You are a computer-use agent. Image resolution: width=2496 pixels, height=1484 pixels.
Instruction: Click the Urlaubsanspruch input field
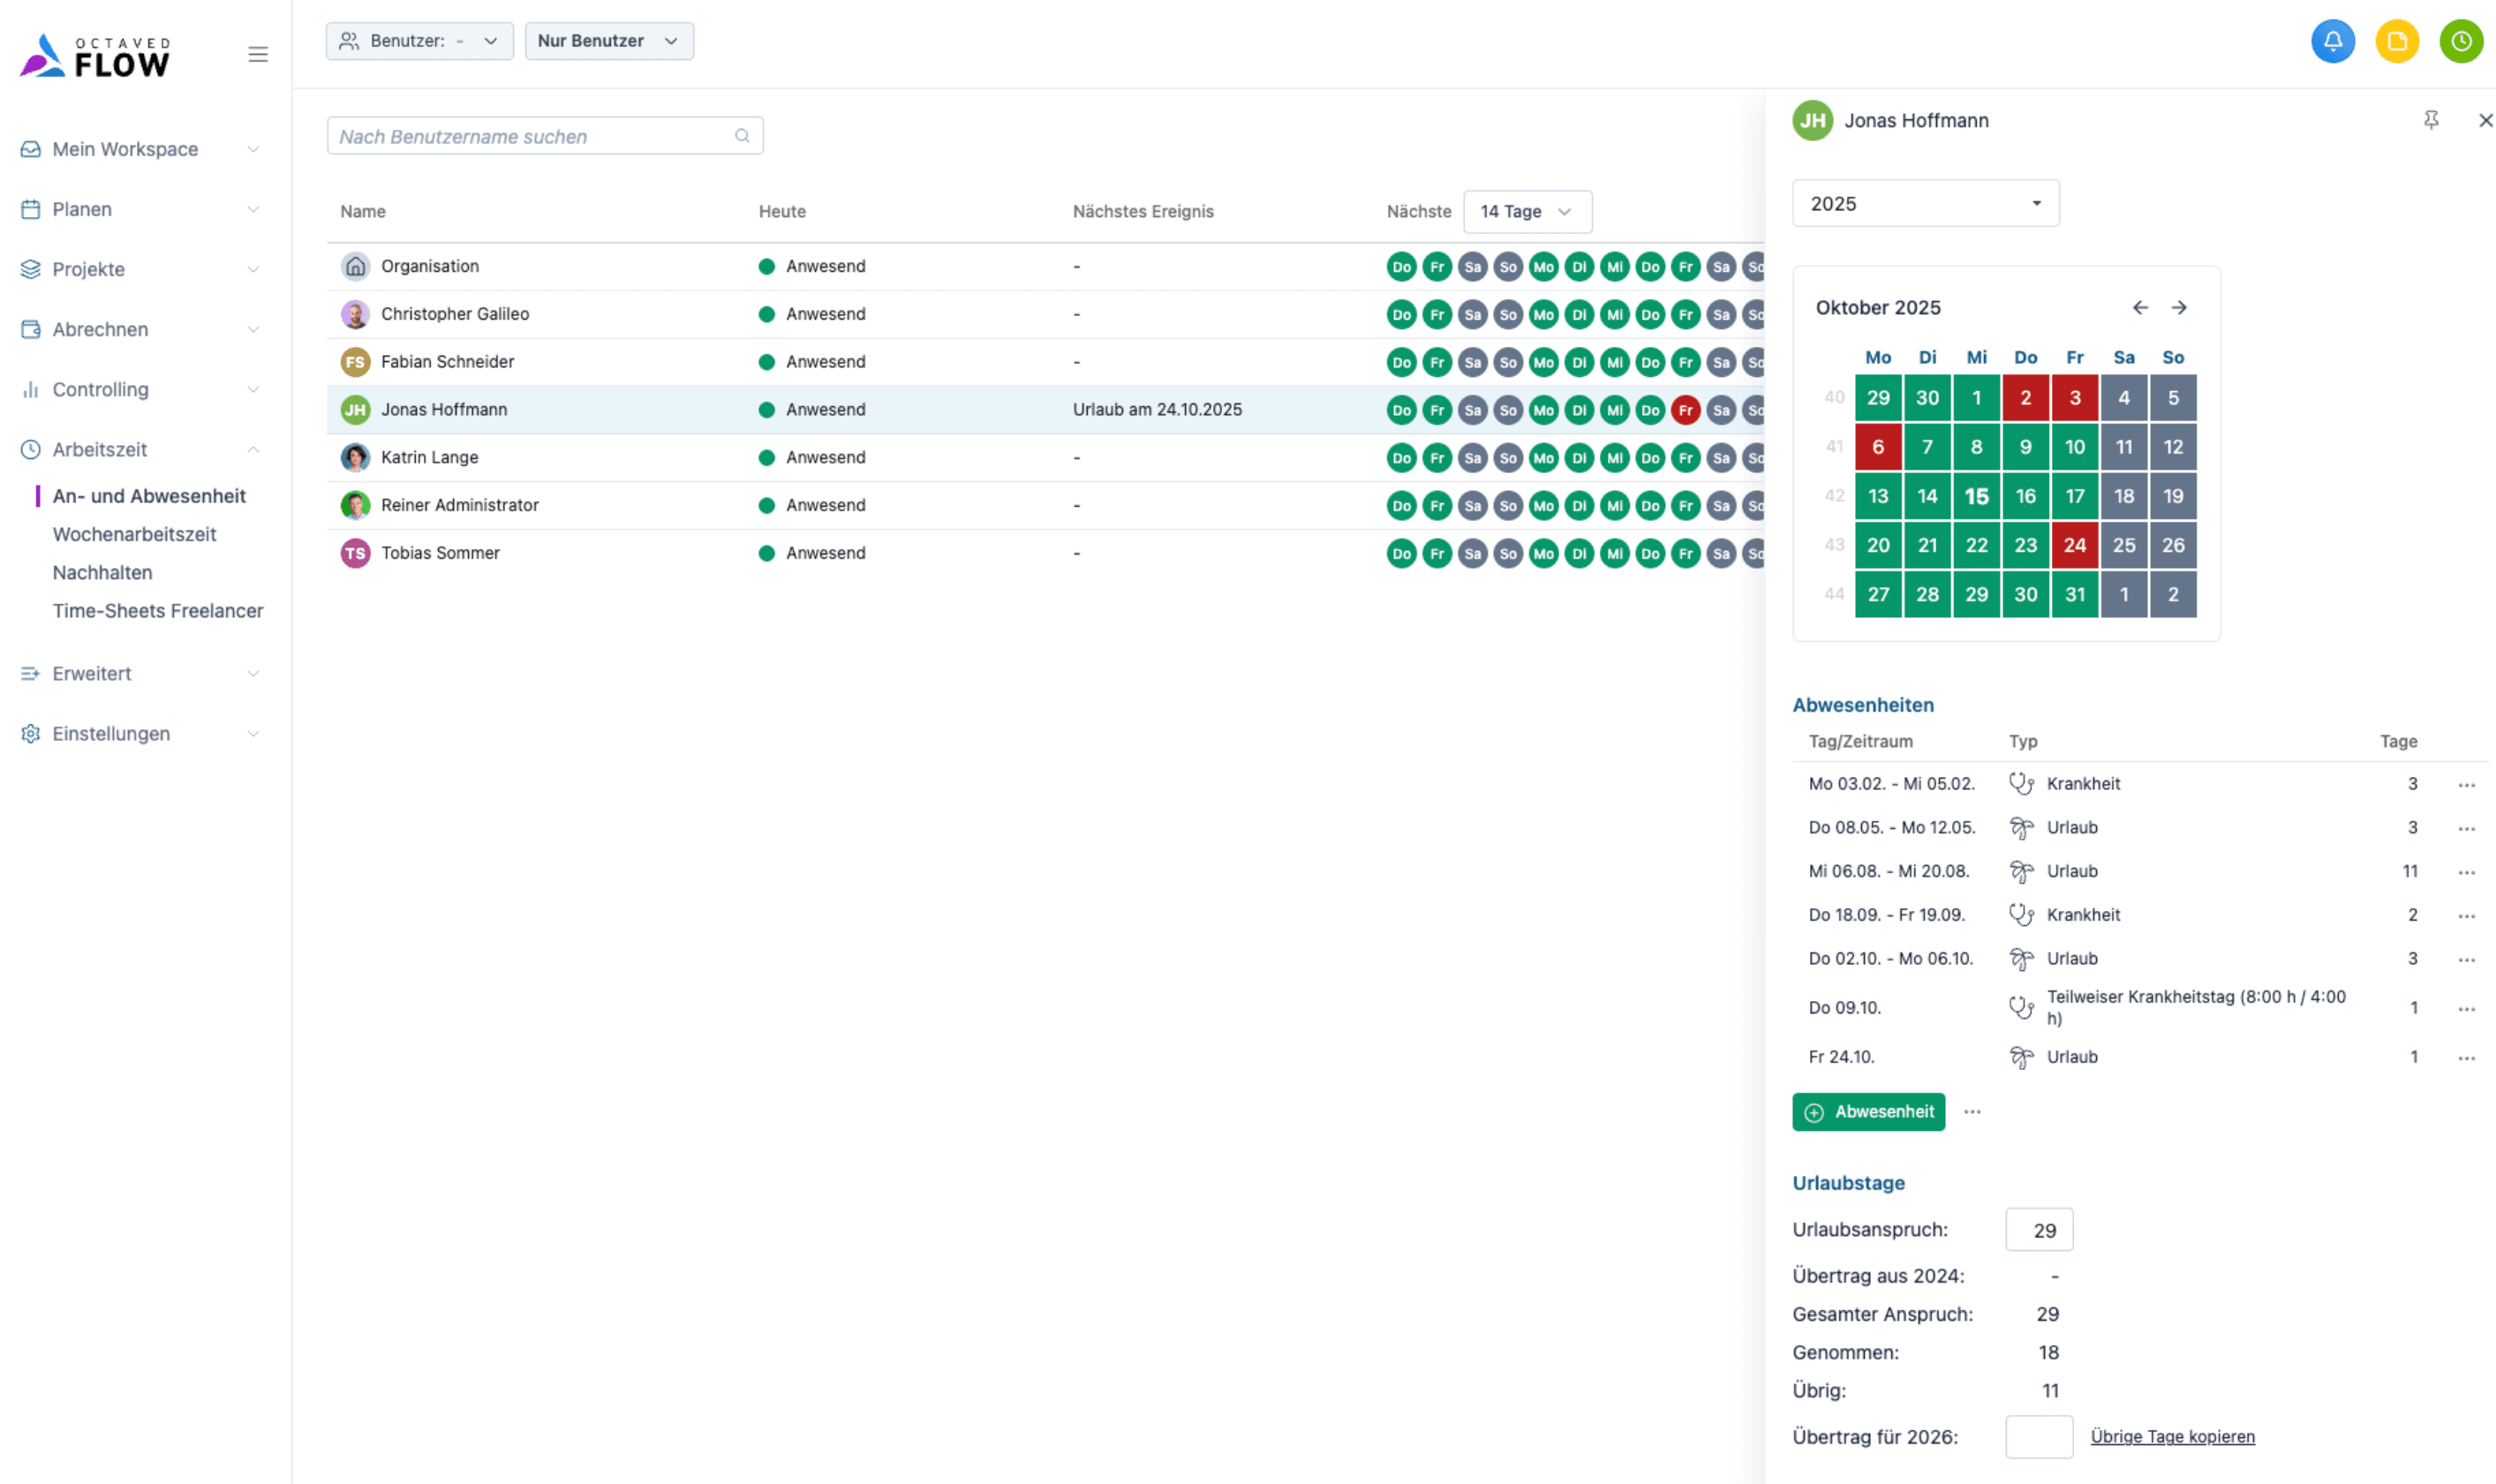click(2039, 1230)
